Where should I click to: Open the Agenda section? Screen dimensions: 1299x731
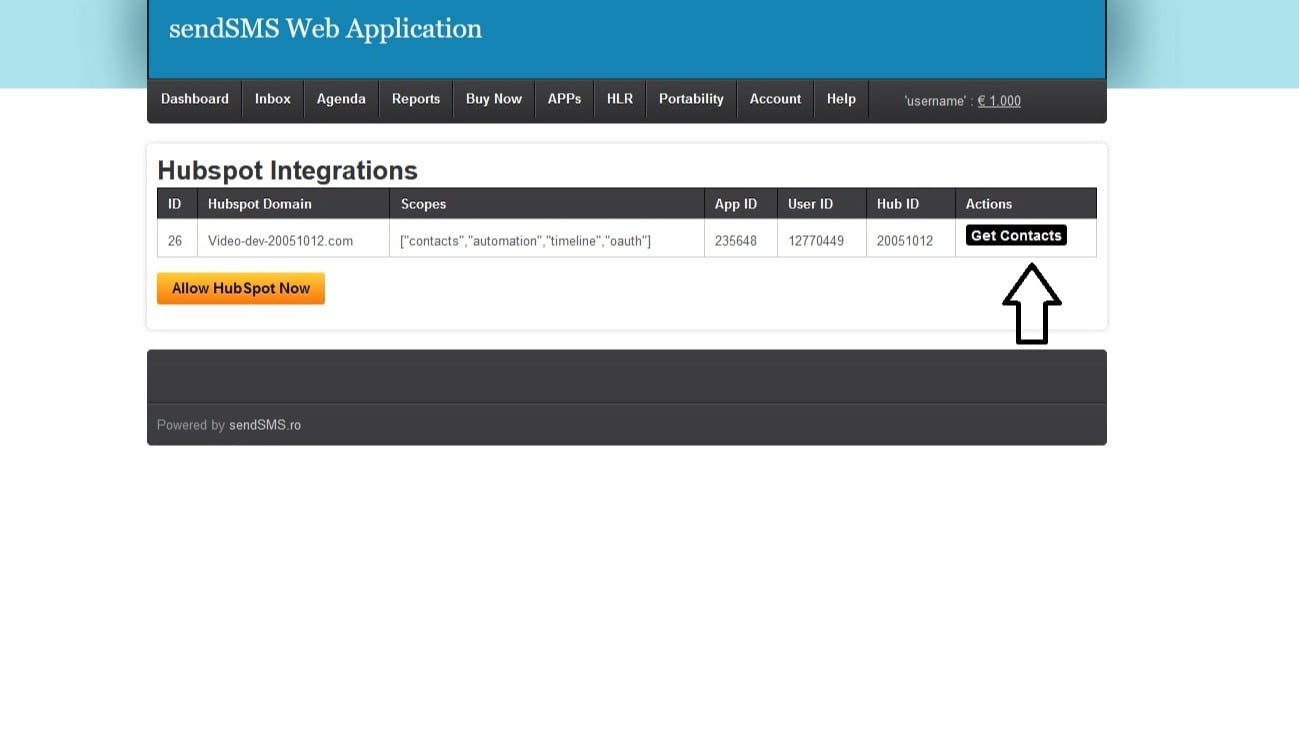[x=341, y=99]
